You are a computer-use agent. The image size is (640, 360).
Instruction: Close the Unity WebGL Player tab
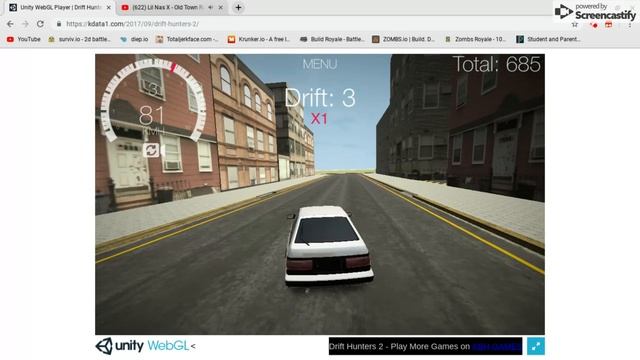(109, 7)
